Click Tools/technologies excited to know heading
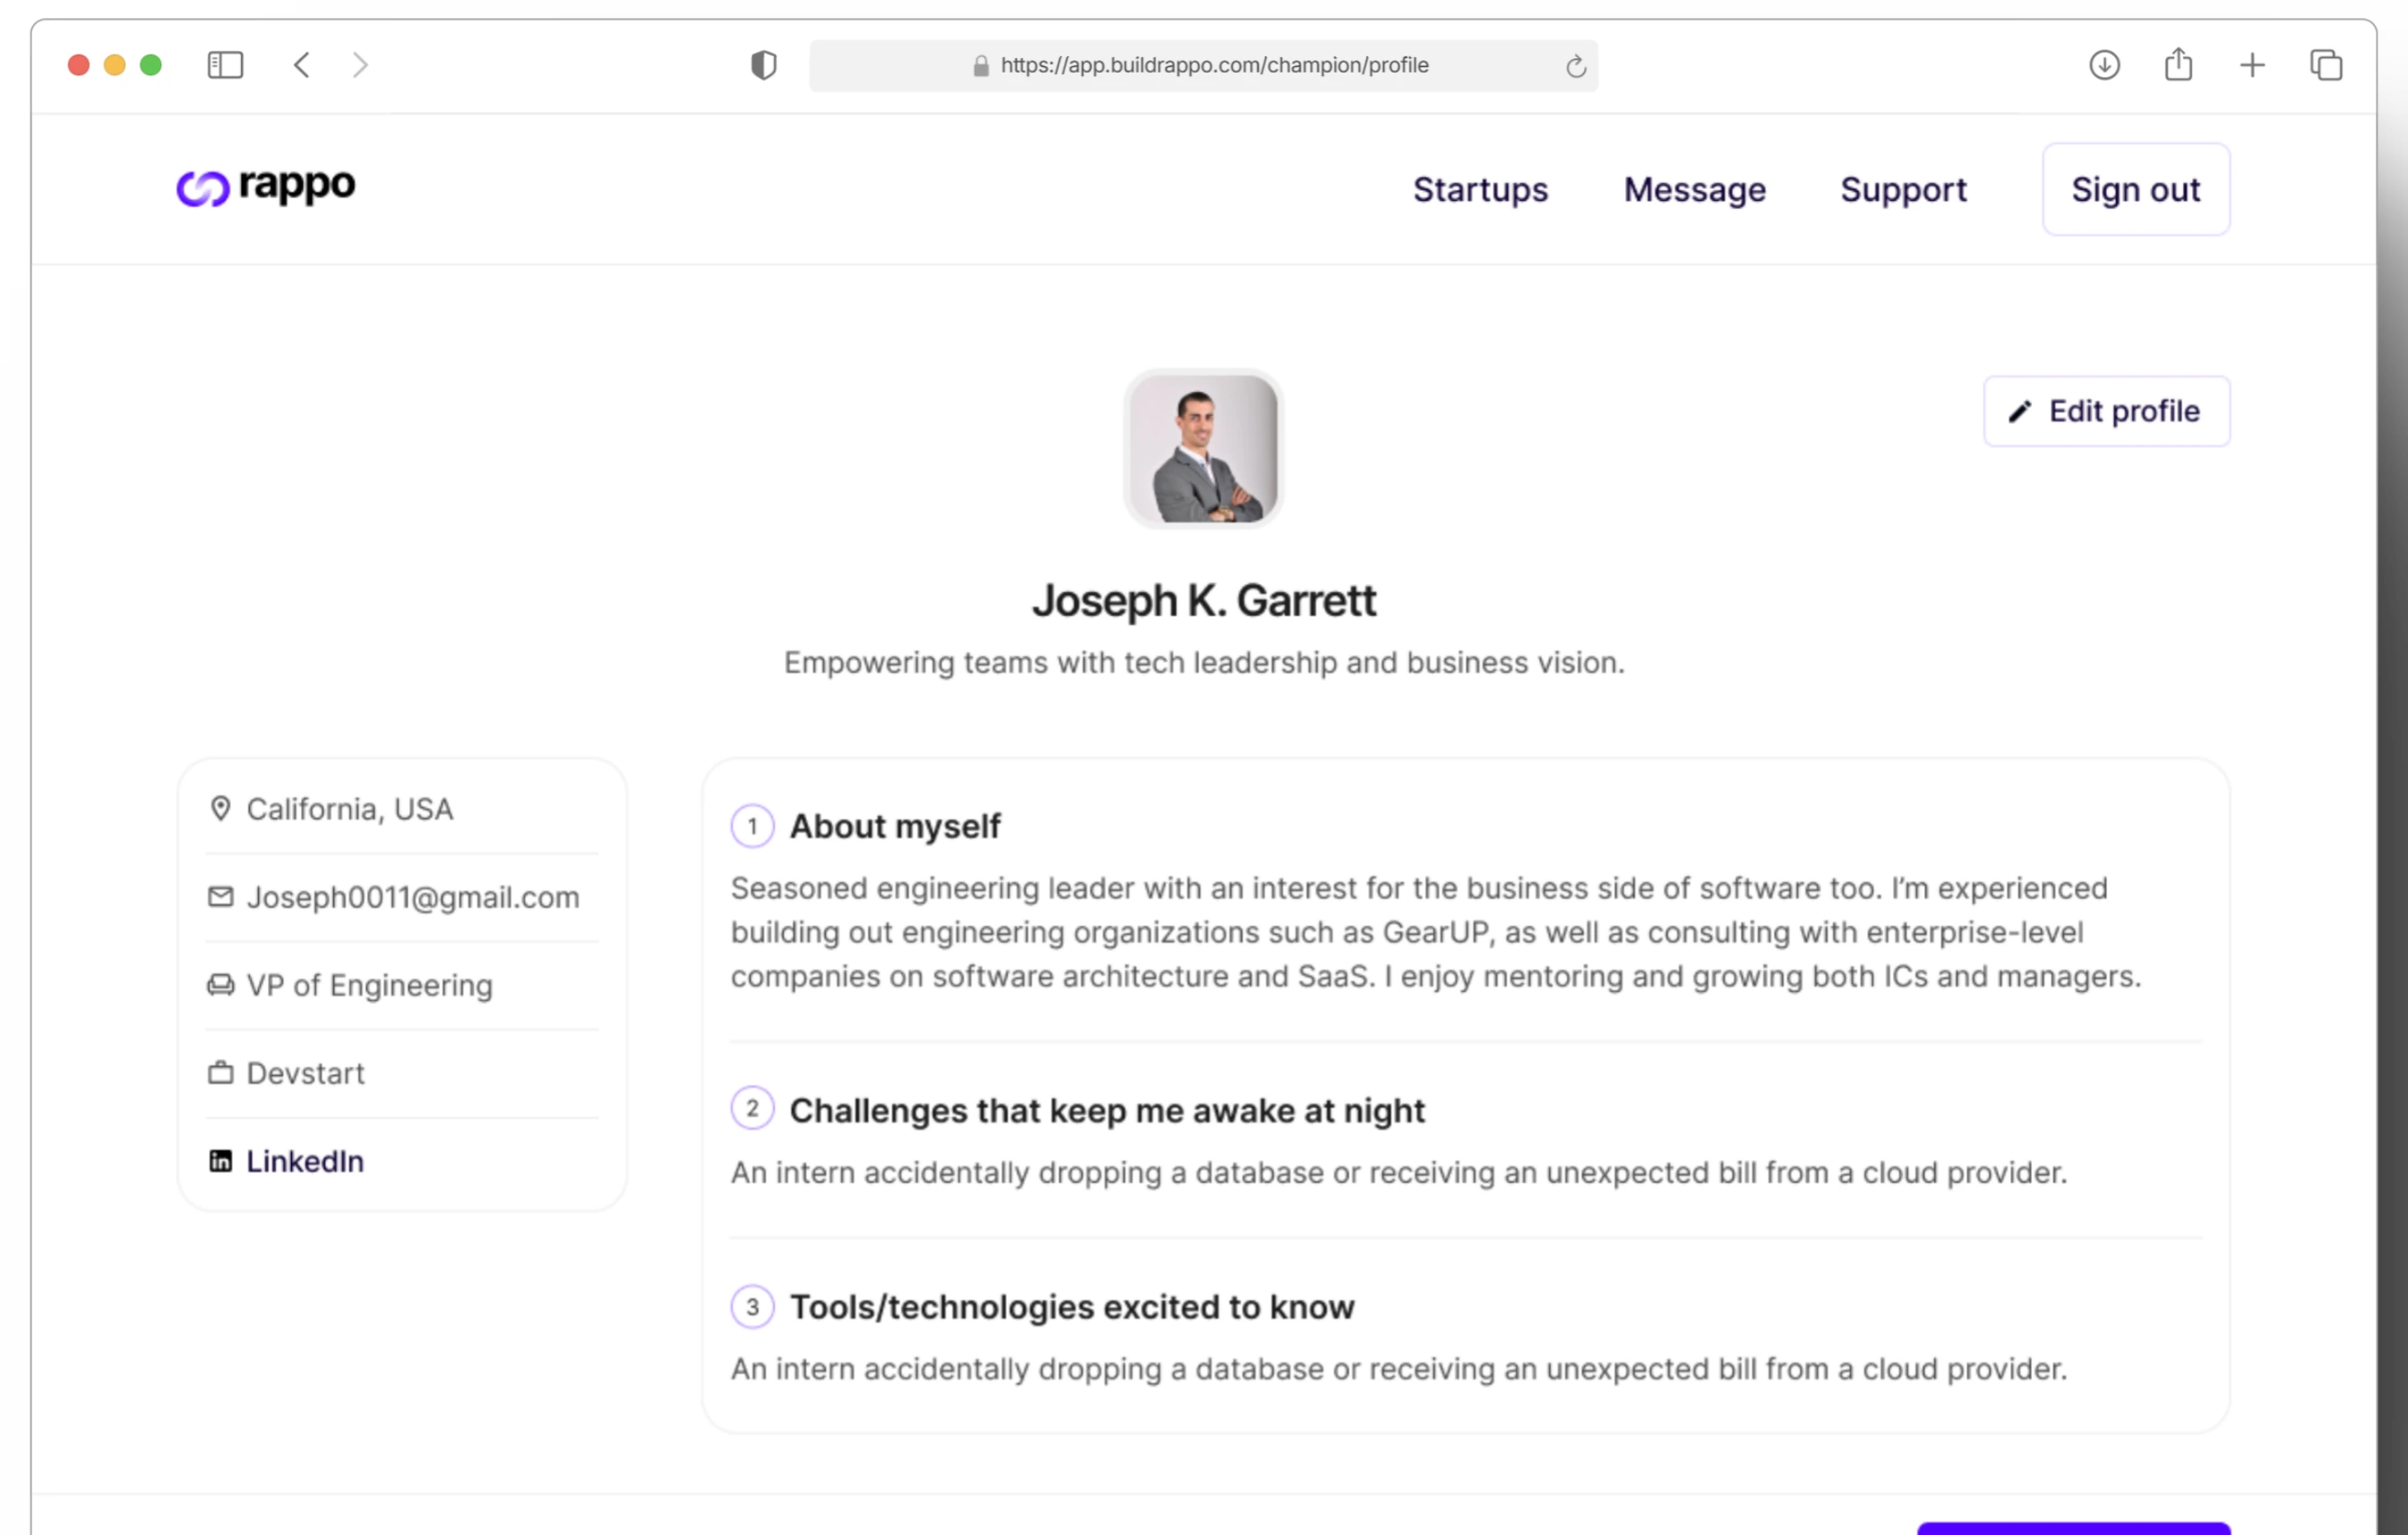Screen dimensions: 2408x1535 pos(1071,1307)
